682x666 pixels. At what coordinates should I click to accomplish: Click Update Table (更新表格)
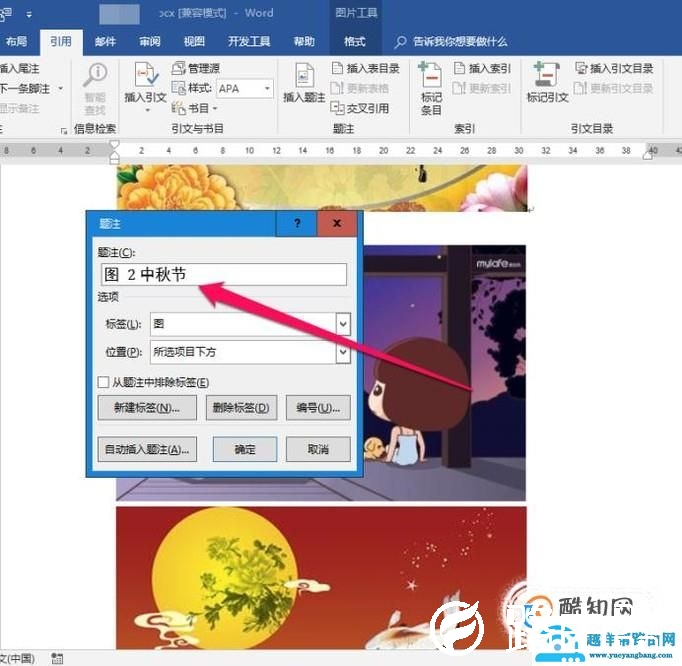pos(360,88)
